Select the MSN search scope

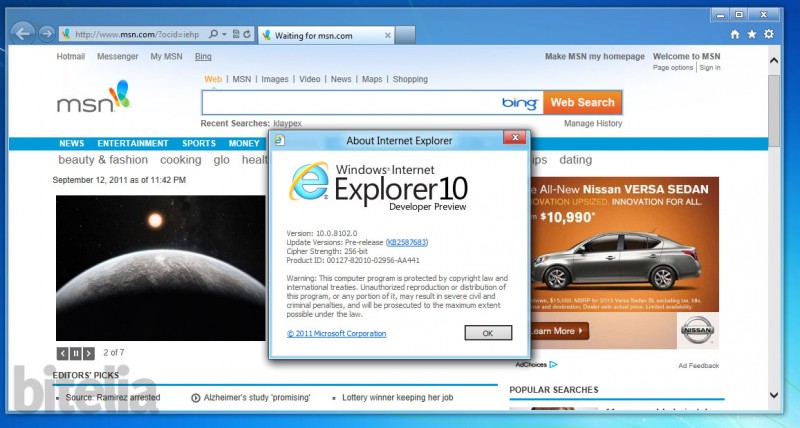[x=242, y=79]
